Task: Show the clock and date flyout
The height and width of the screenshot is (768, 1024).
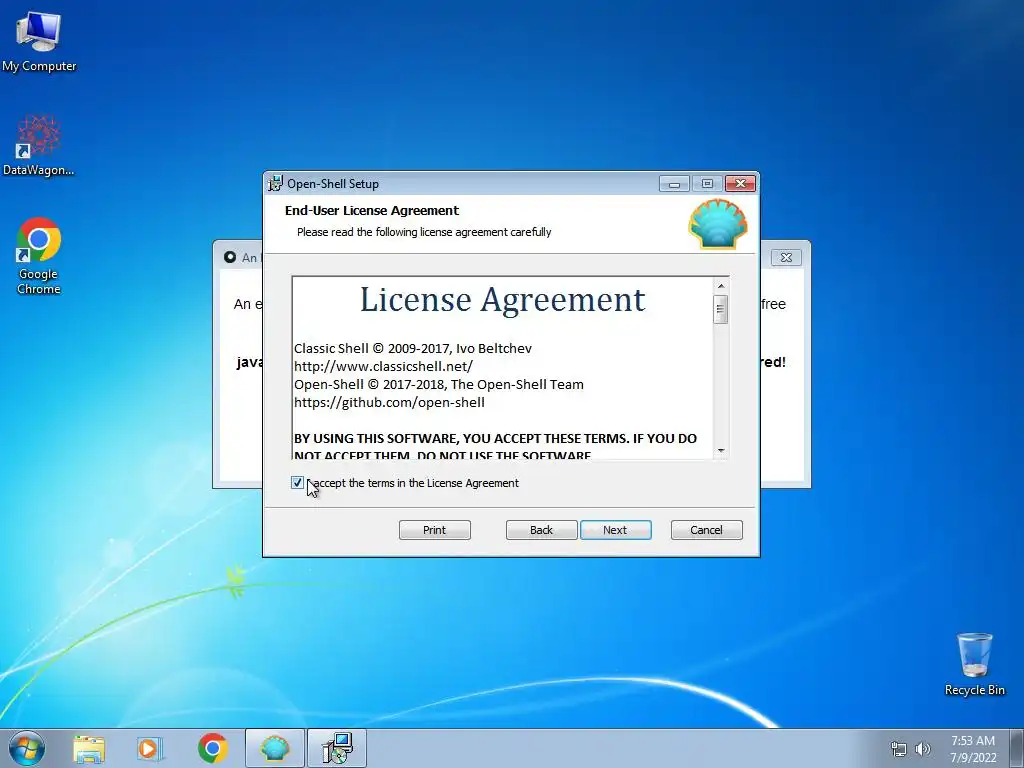Action: coord(973,749)
